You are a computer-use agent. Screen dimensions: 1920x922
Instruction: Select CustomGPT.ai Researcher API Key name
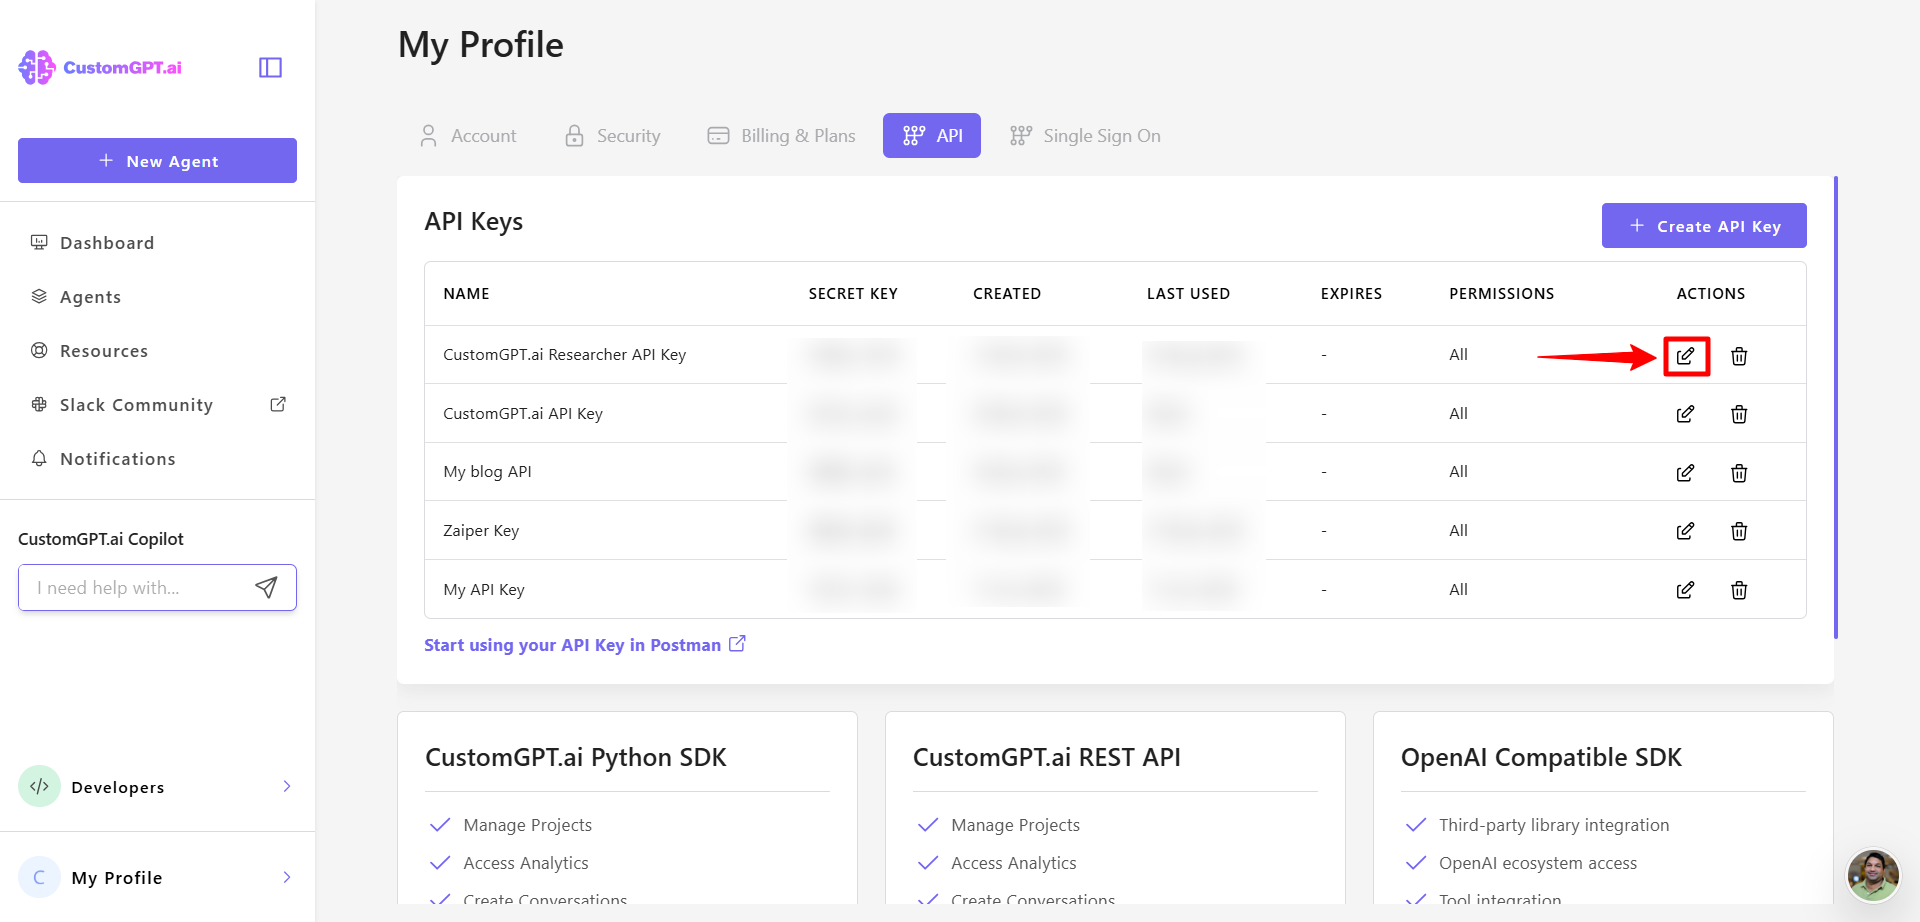(564, 355)
